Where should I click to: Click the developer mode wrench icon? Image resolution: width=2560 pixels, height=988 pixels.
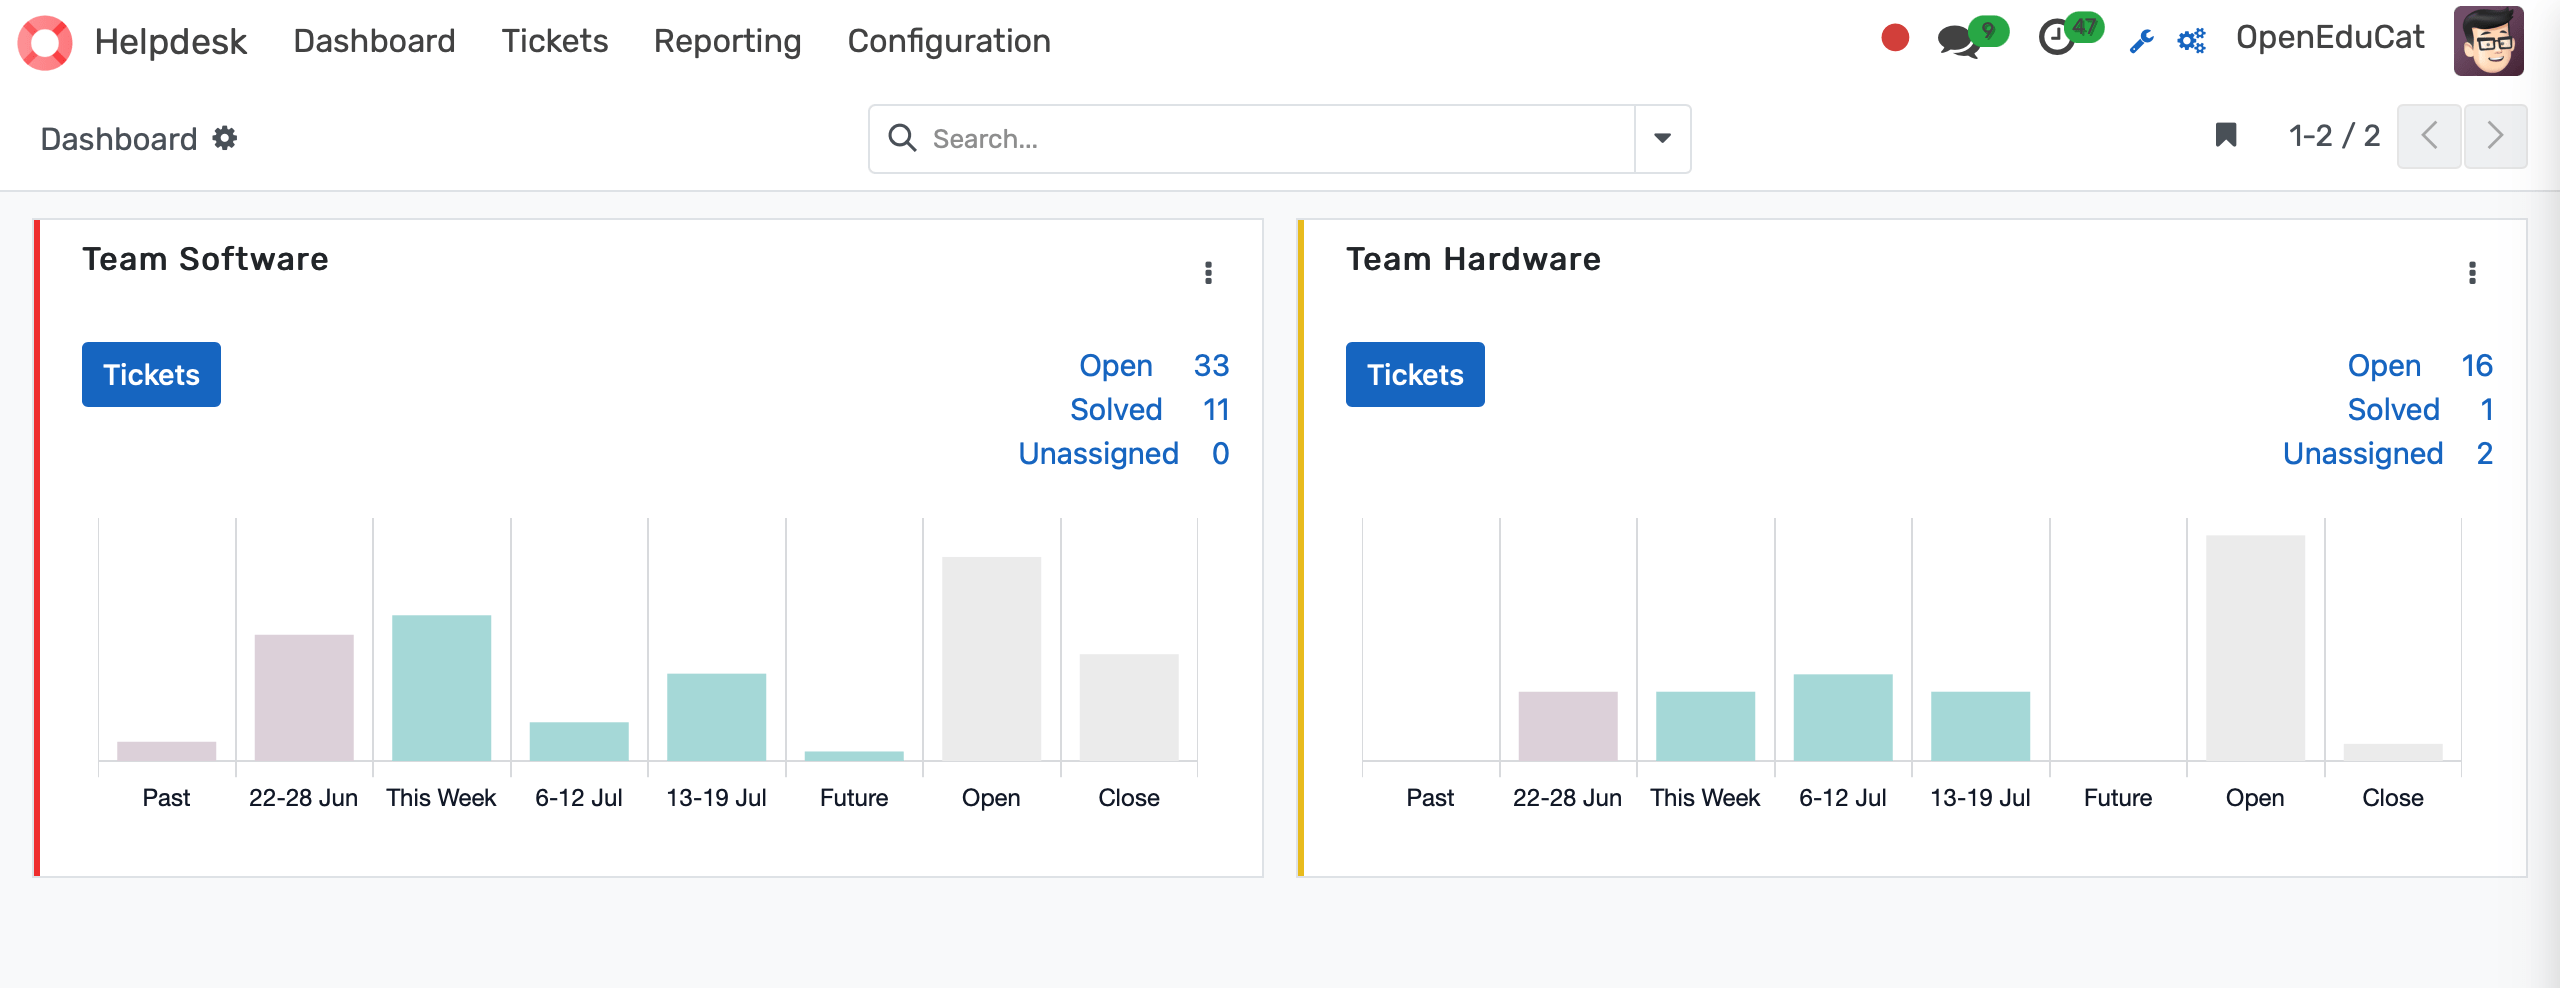click(2141, 41)
